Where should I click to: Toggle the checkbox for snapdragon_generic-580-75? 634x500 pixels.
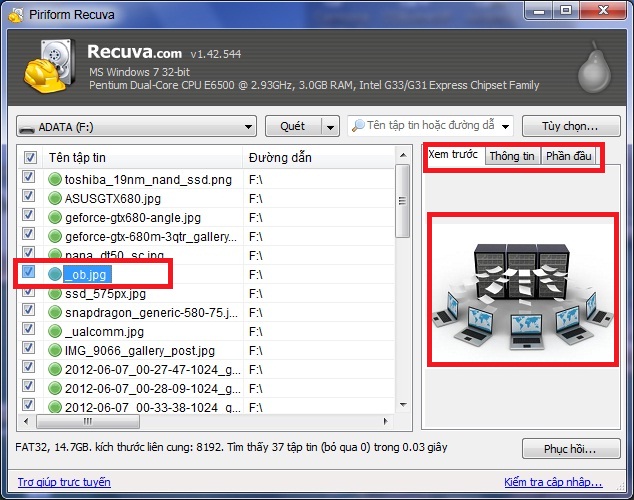point(28,310)
